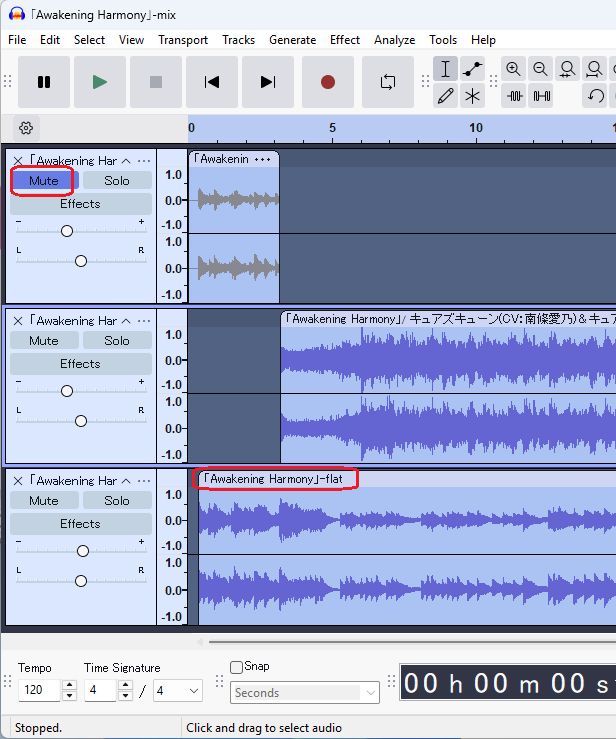Toggle Mute on the third track

(44, 500)
